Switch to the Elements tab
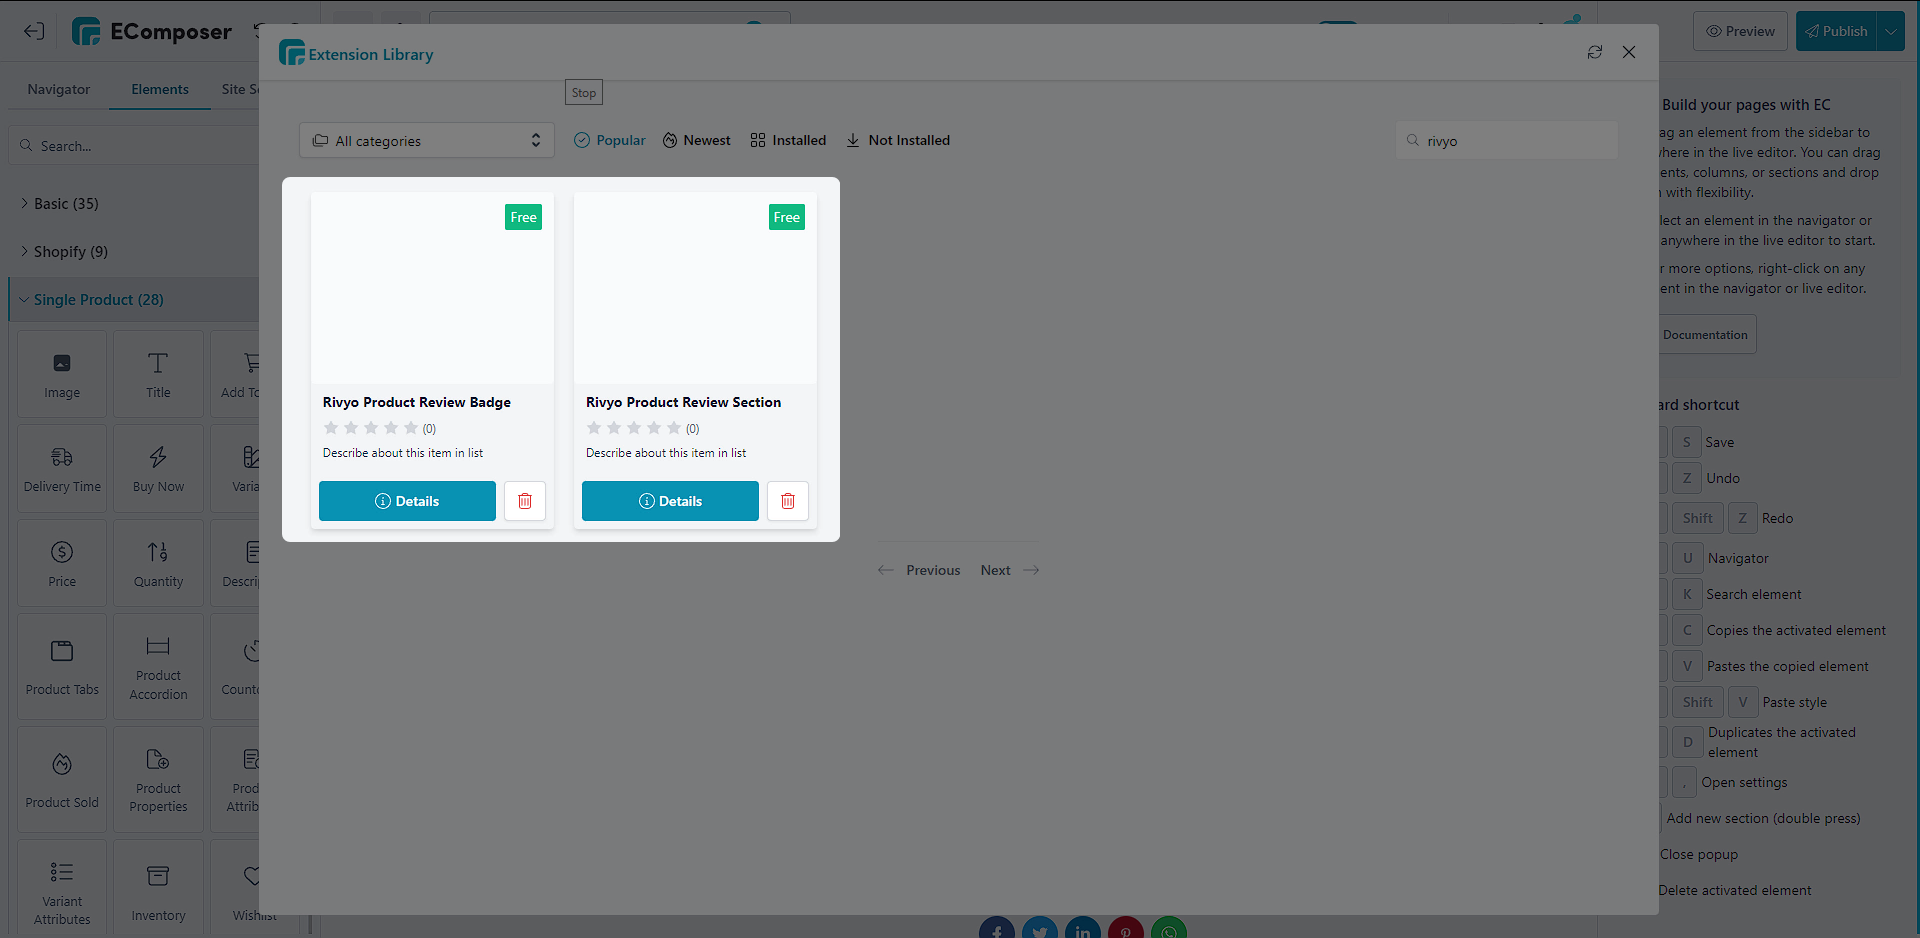 pos(160,89)
